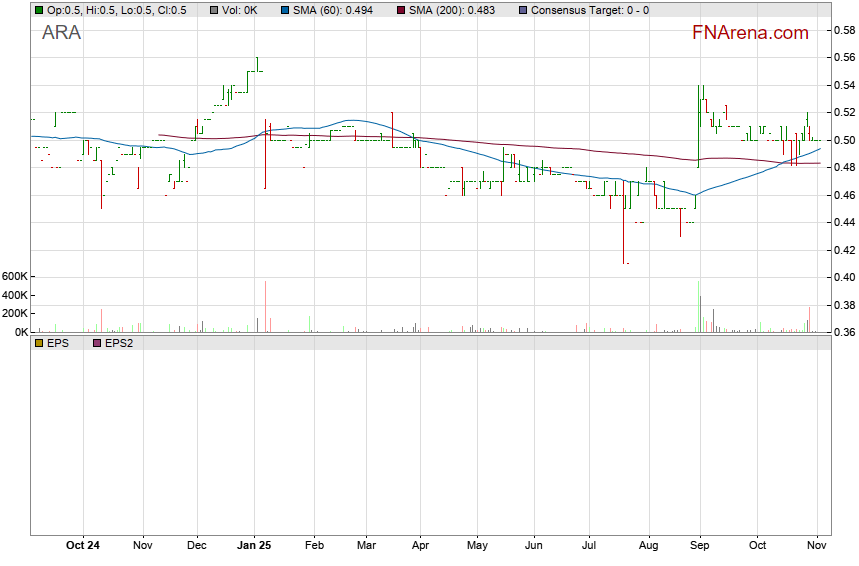This screenshot has width=859, height=566.
Task: Click the dark red SMA (200) legend swatch
Action: [x=402, y=10]
